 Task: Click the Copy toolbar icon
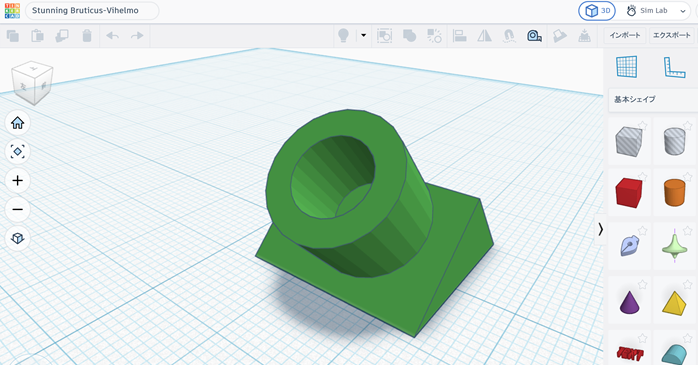click(13, 36)
